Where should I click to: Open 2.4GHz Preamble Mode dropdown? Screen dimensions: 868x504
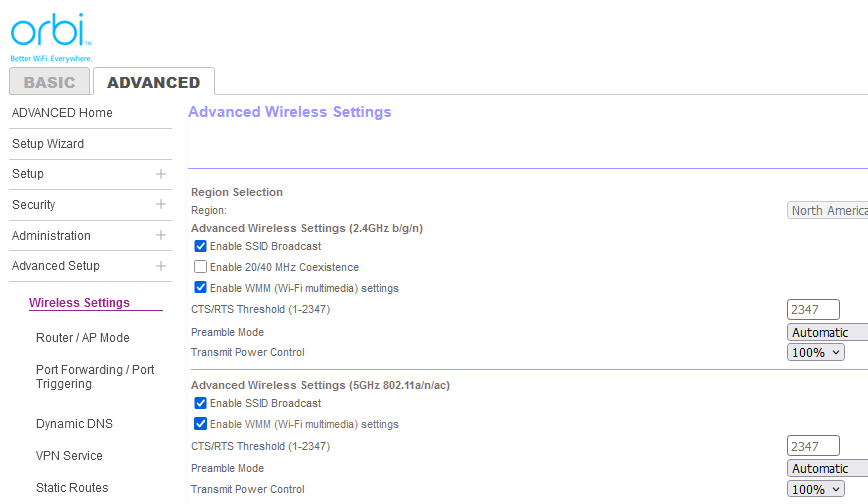(827, 332)
